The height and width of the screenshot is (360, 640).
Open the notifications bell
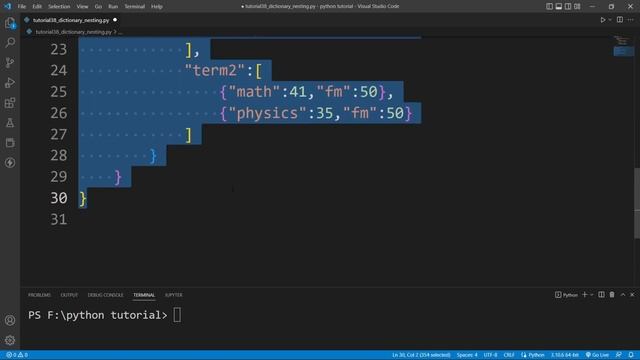pyautogui.click(x=631, y=355)
